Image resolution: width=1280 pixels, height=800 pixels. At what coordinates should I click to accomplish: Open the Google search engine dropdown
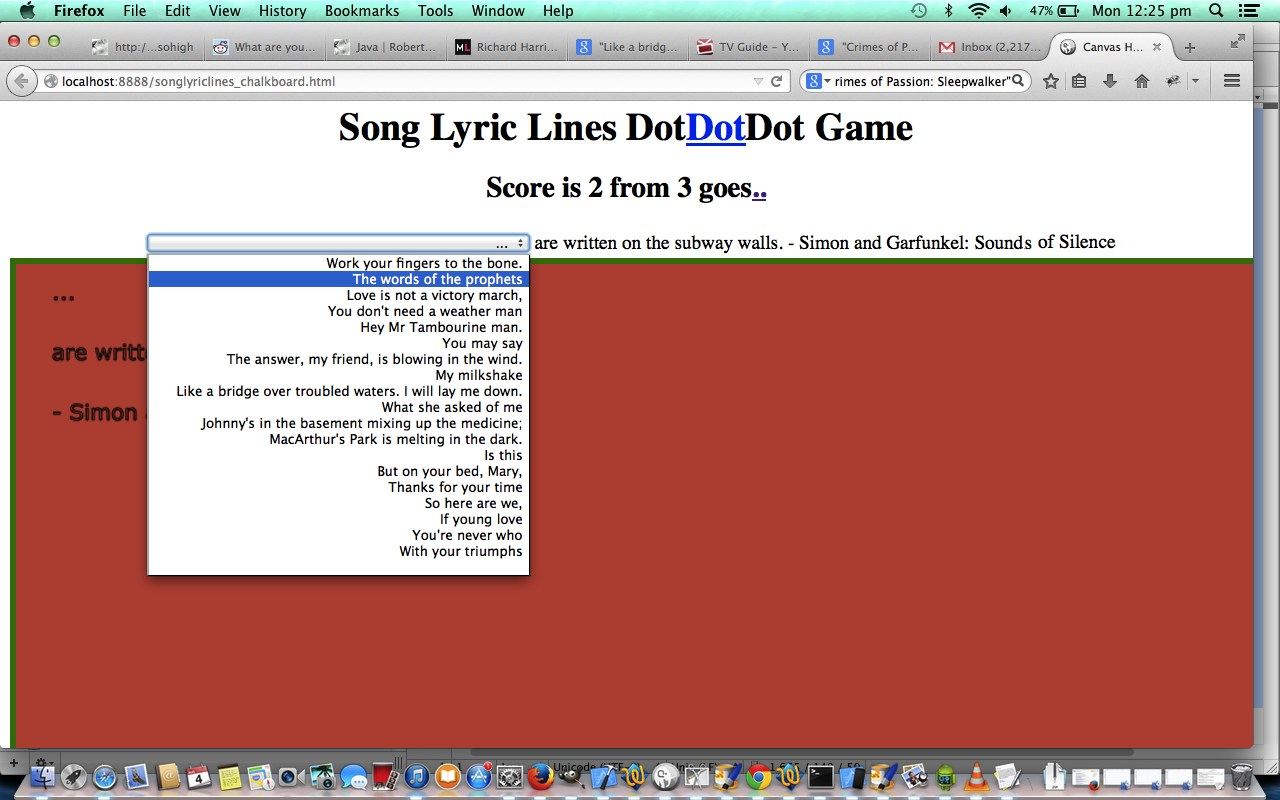[819, 81]
